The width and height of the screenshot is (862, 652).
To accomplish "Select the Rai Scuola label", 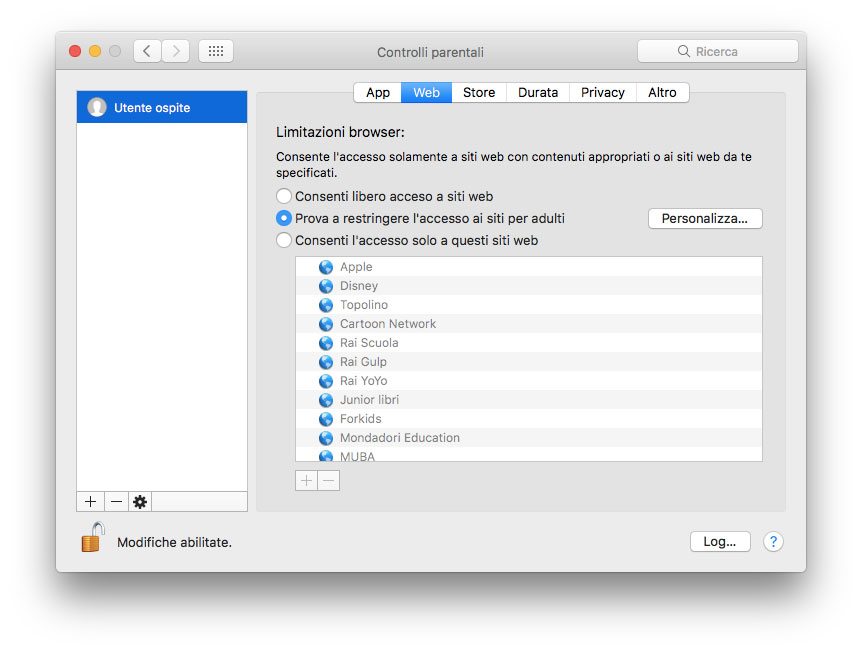I will (369, 343).
